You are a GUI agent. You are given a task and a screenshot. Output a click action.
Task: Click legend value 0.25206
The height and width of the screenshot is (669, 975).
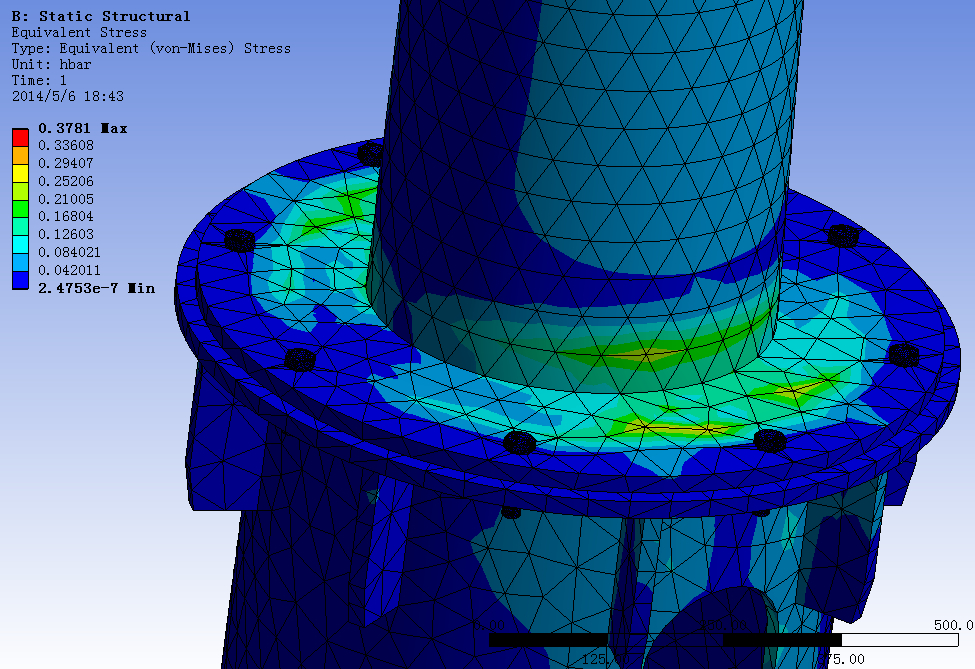point(66,181)
